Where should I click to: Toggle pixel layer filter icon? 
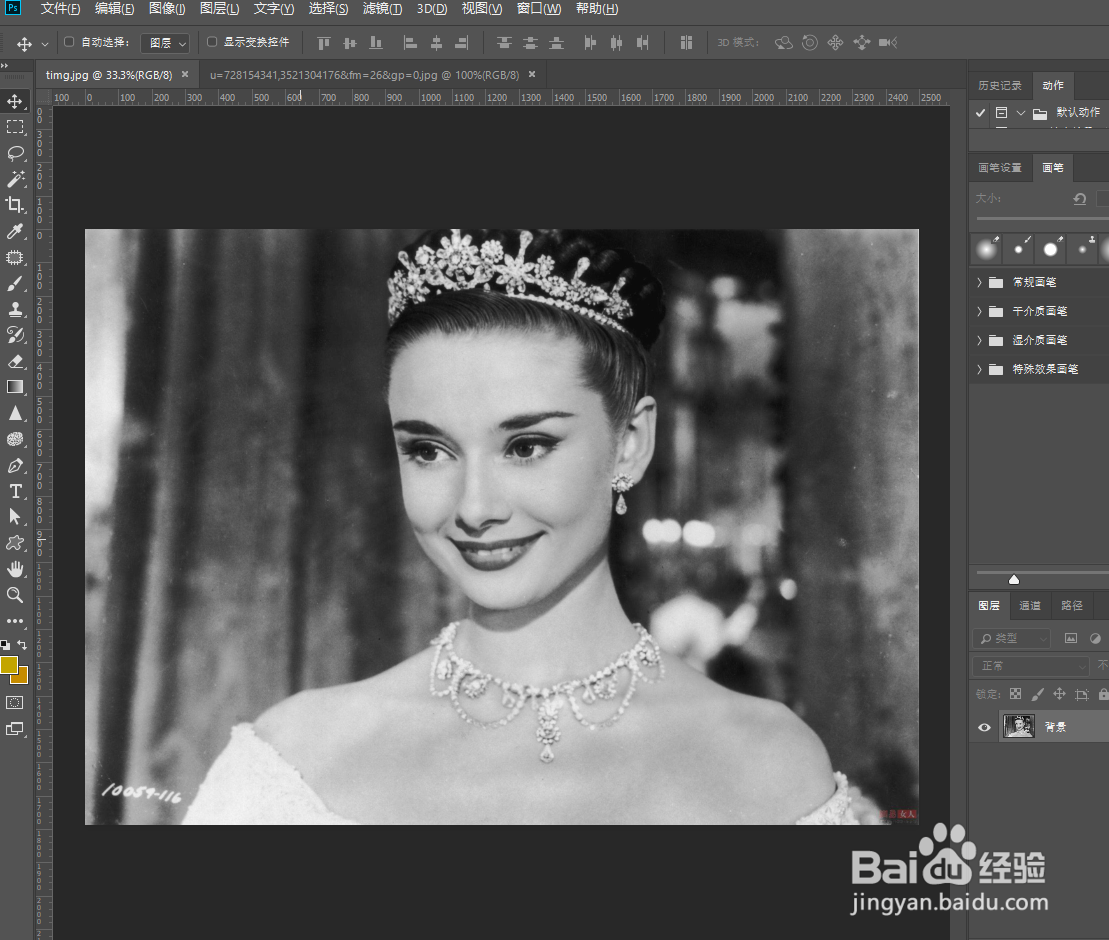[x=1071, y=638]
